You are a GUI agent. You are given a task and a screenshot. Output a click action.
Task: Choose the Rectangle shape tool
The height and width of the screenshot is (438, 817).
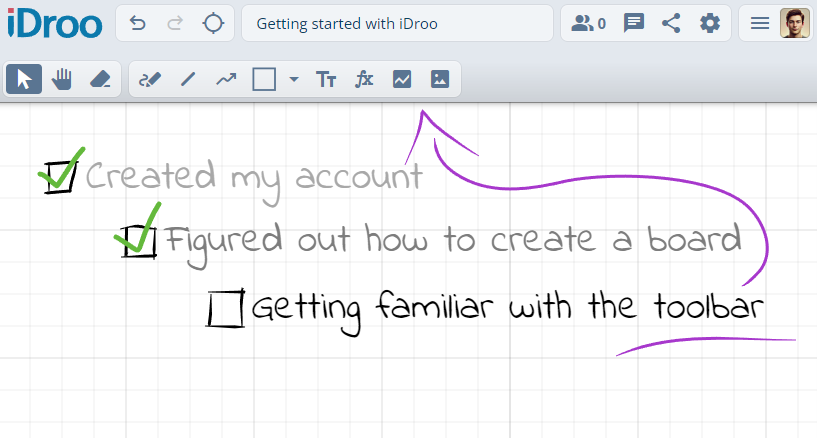tap(264, 80)
